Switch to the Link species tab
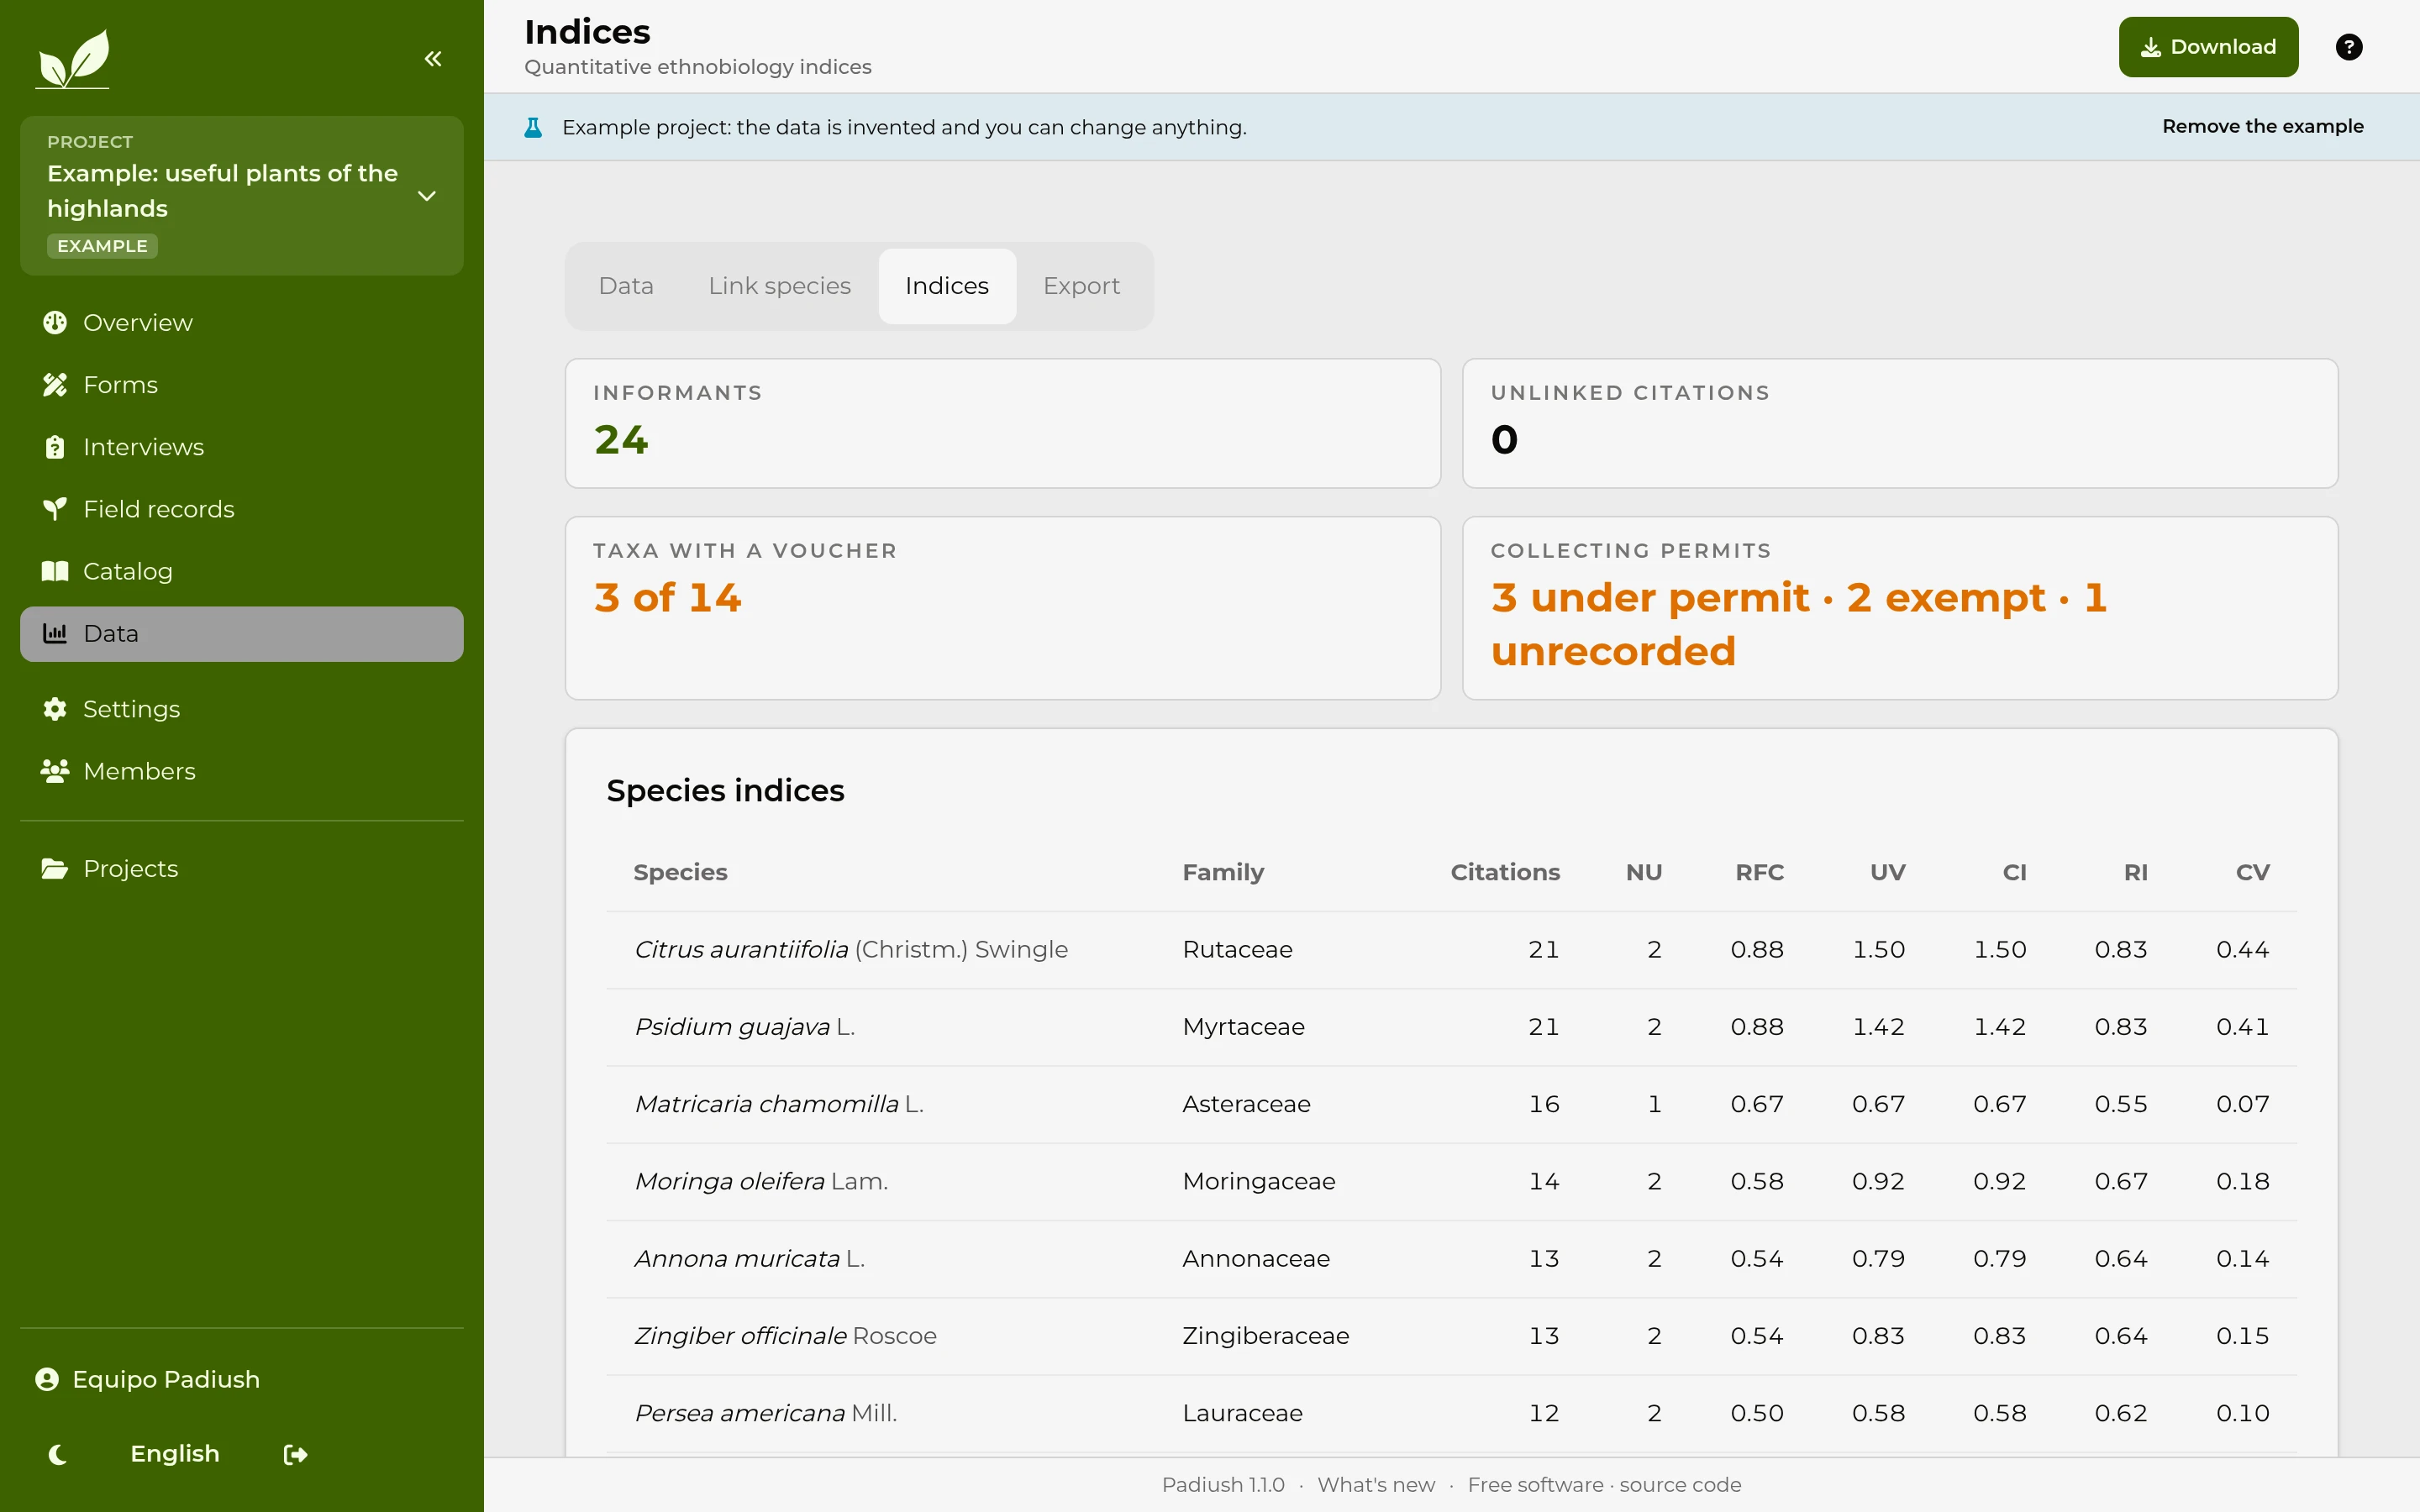The height and width of the screenshot is (1512, 2420). [x=779, y=286]
